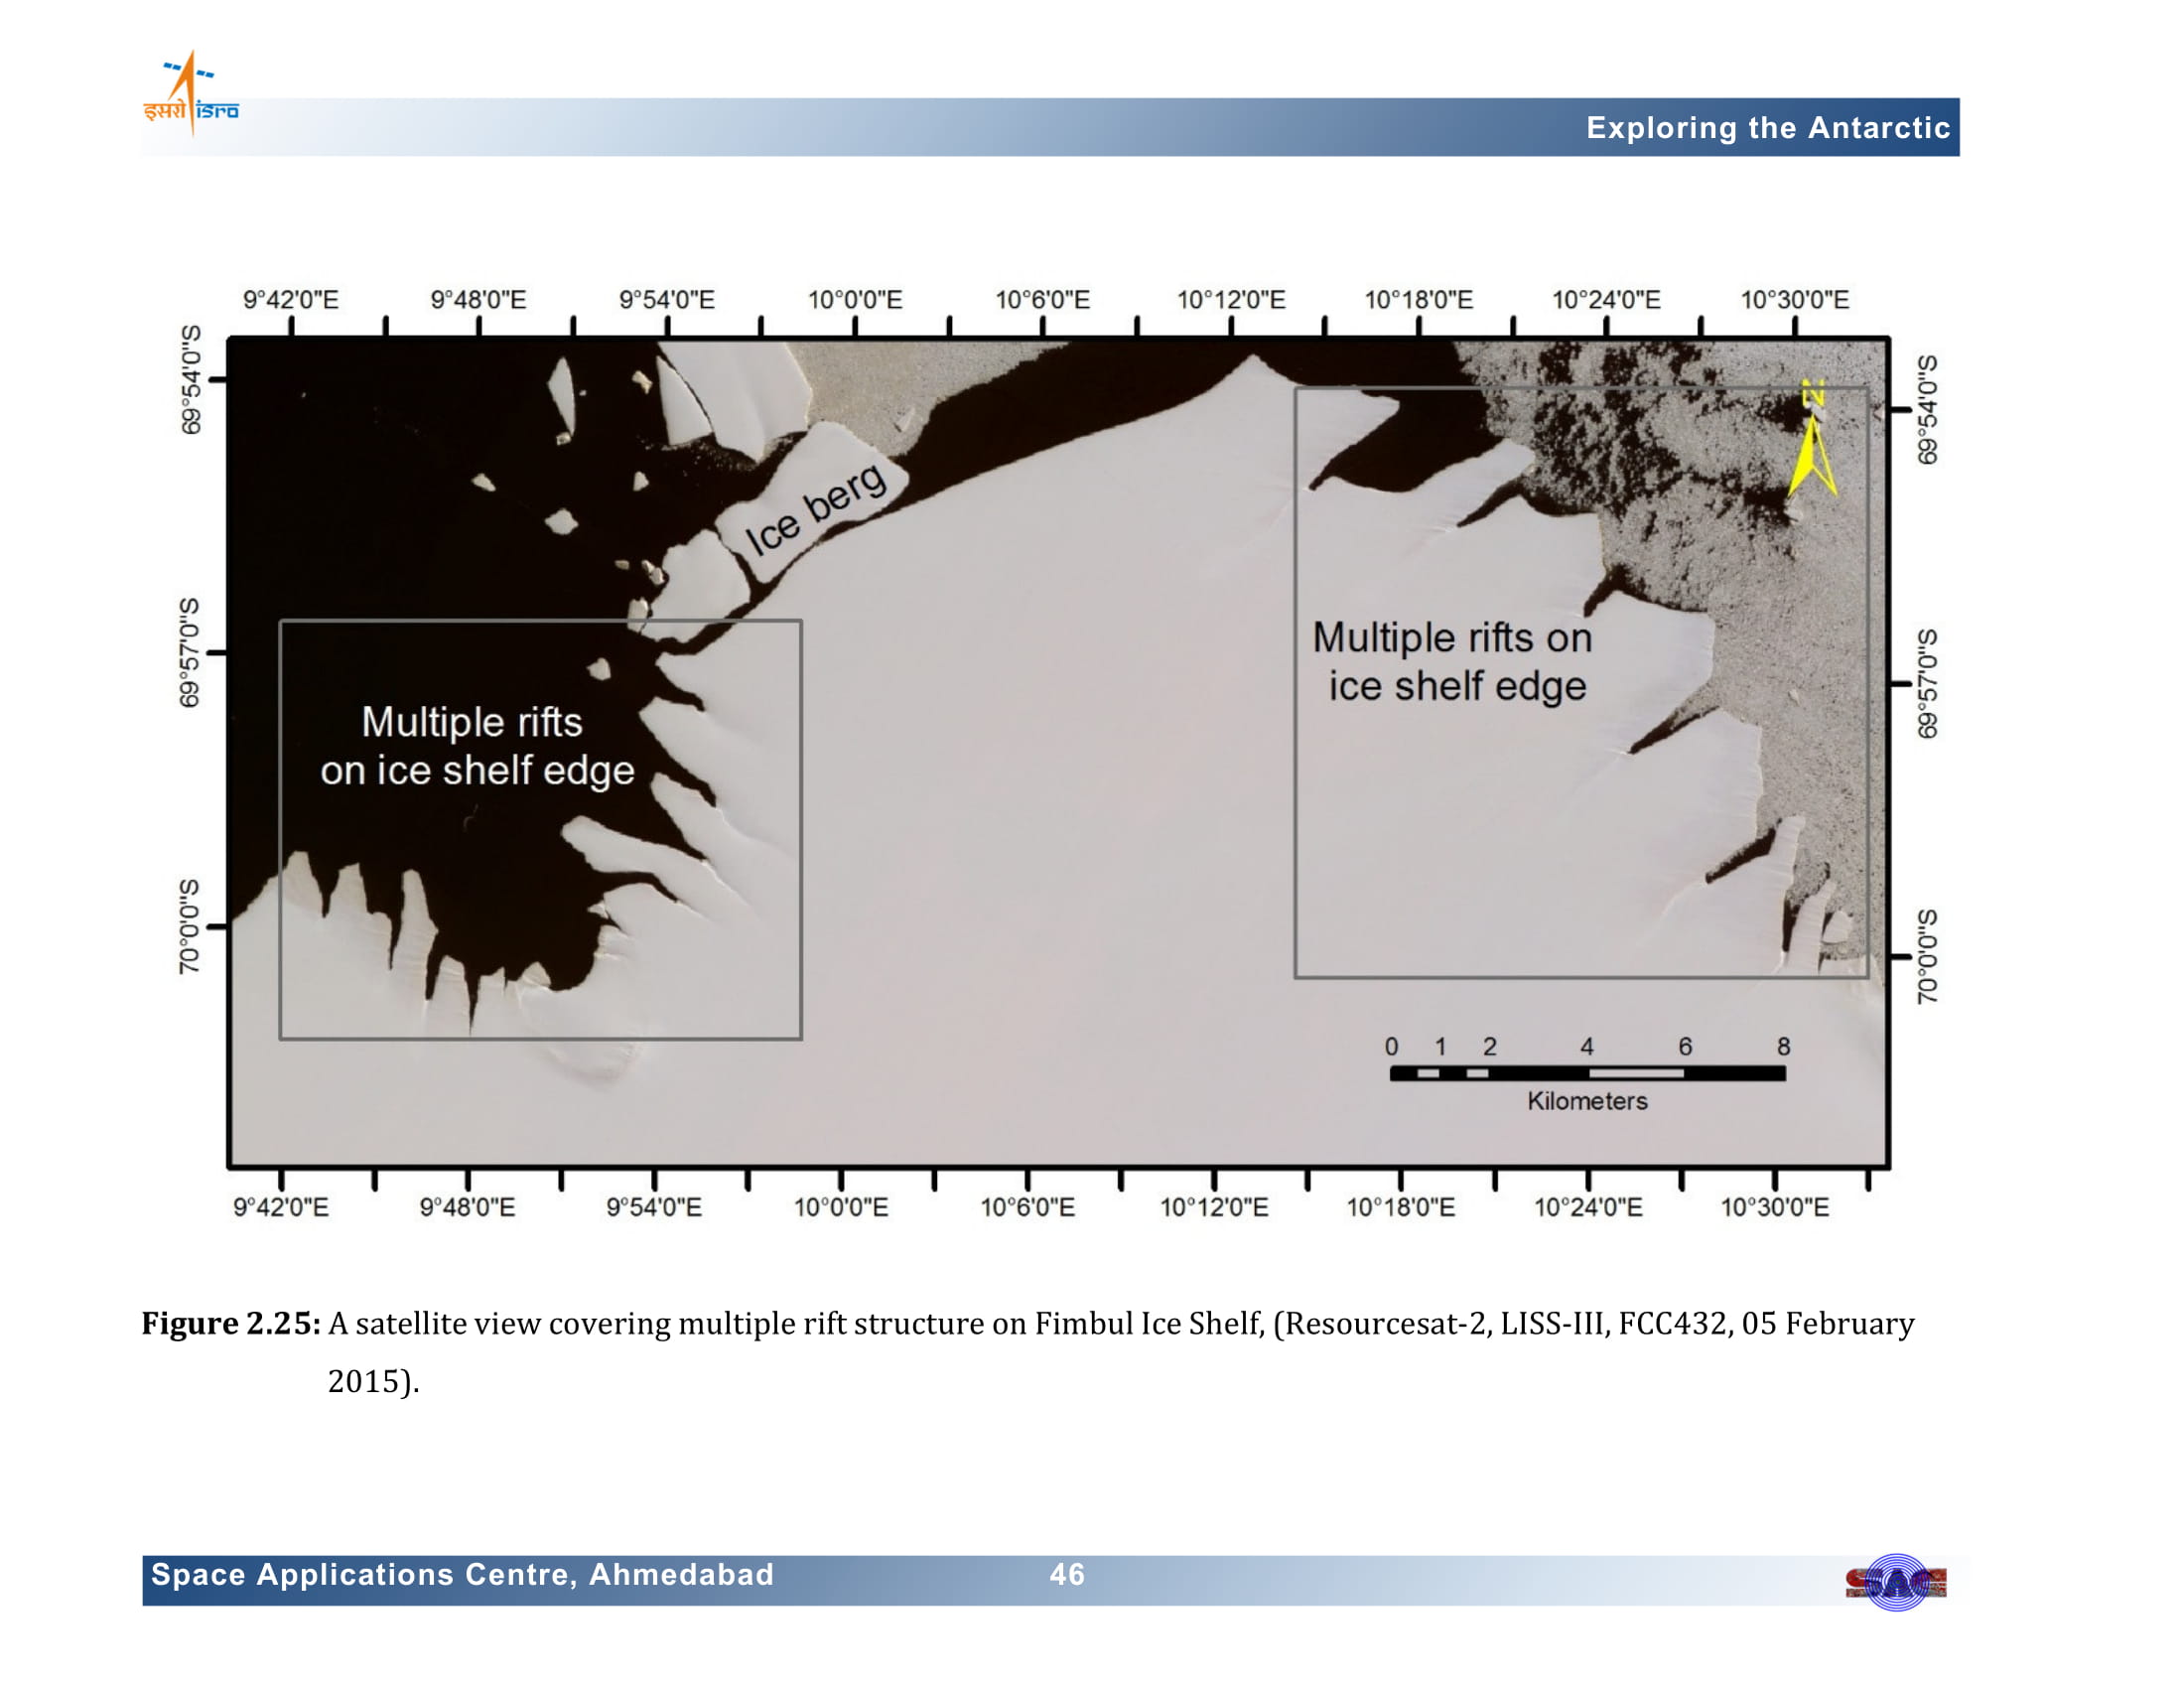Click the yellow north arrow on map
The width and height of the screenshot is (2184, 1688).
[x=1813, y=438]
